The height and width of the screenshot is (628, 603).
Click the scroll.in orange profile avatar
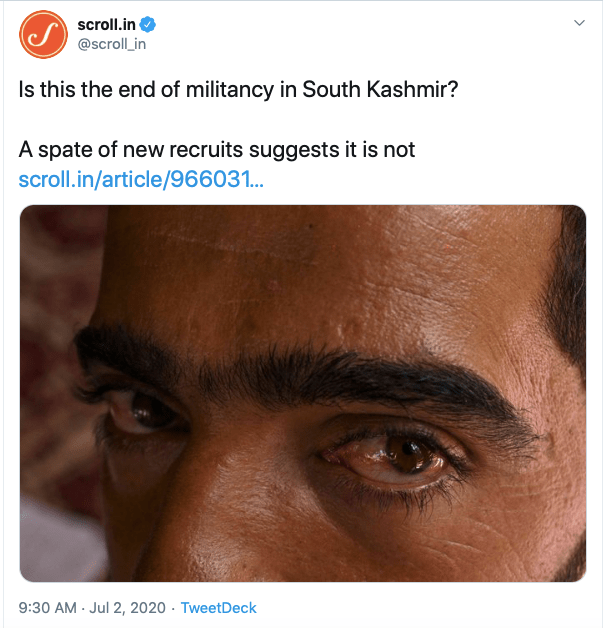click(x=43, y=36)
